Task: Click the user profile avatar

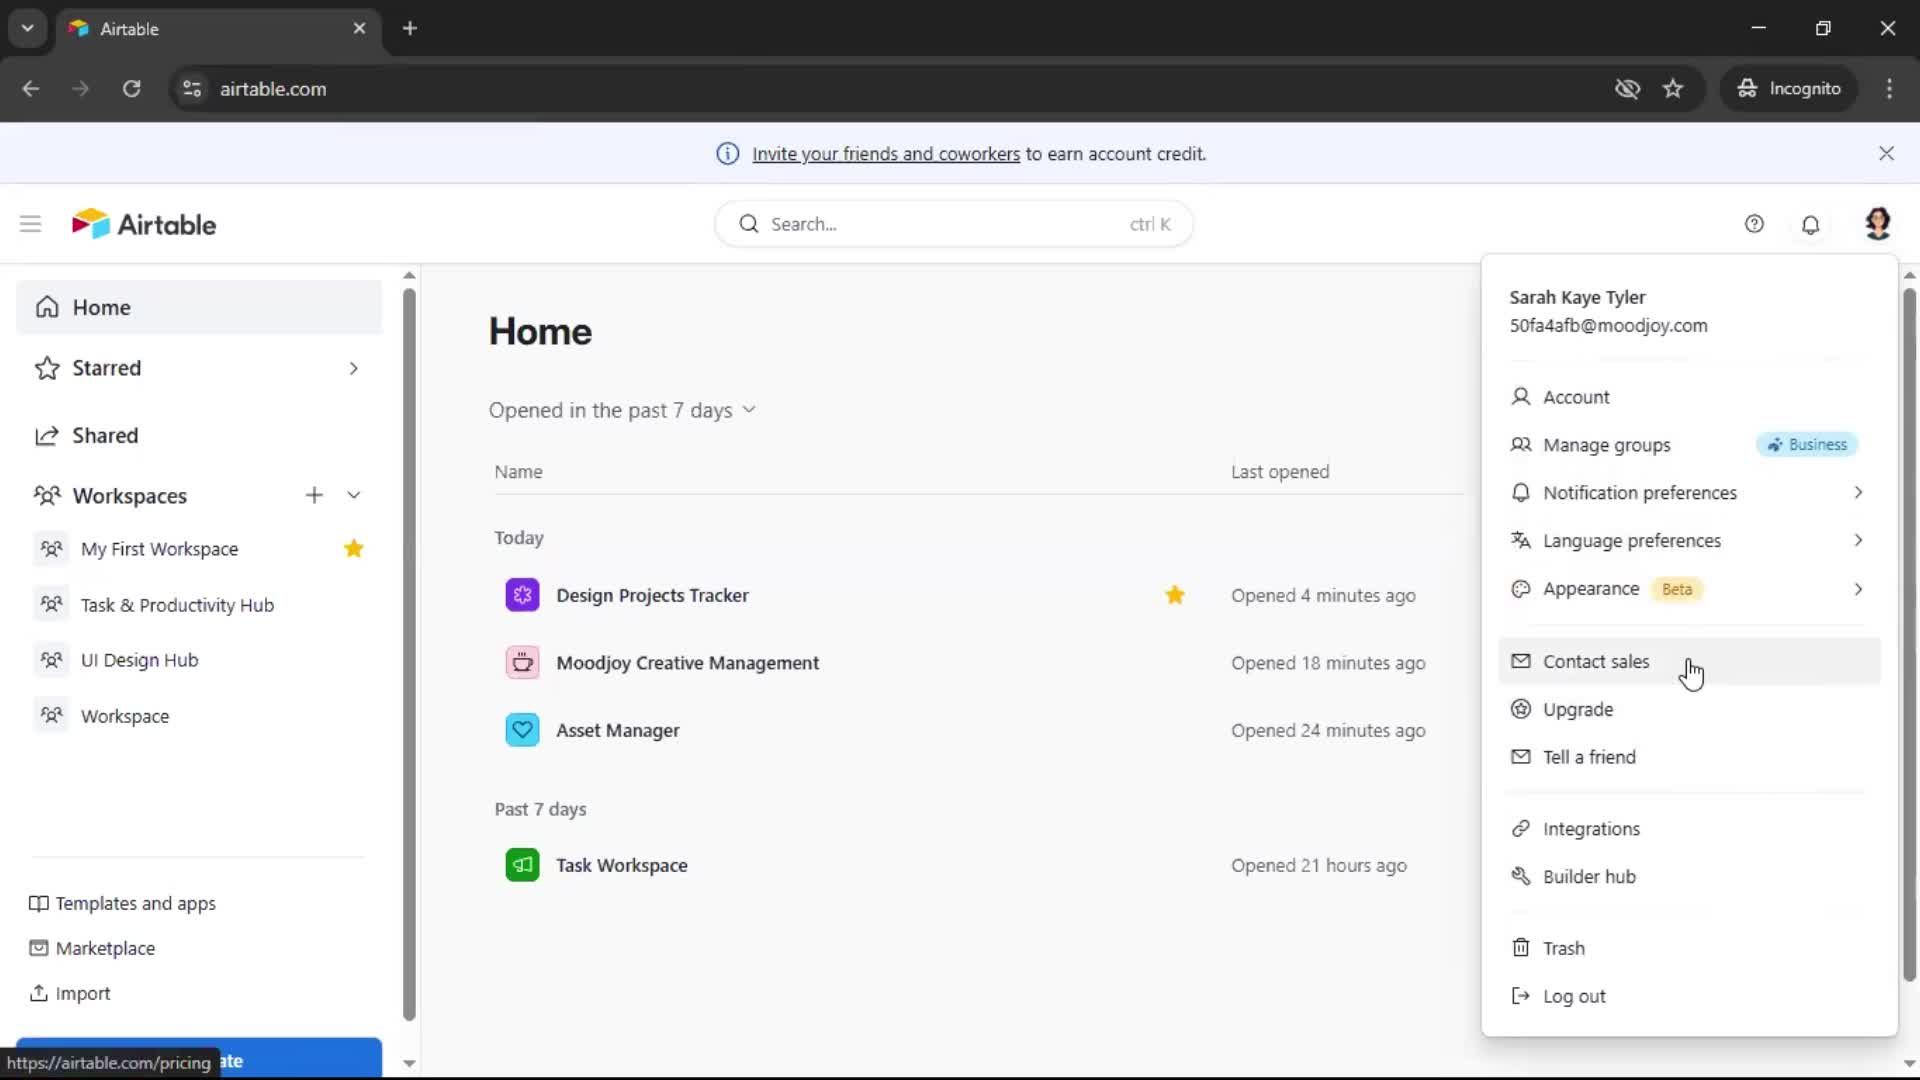Action: (1877, 224)
